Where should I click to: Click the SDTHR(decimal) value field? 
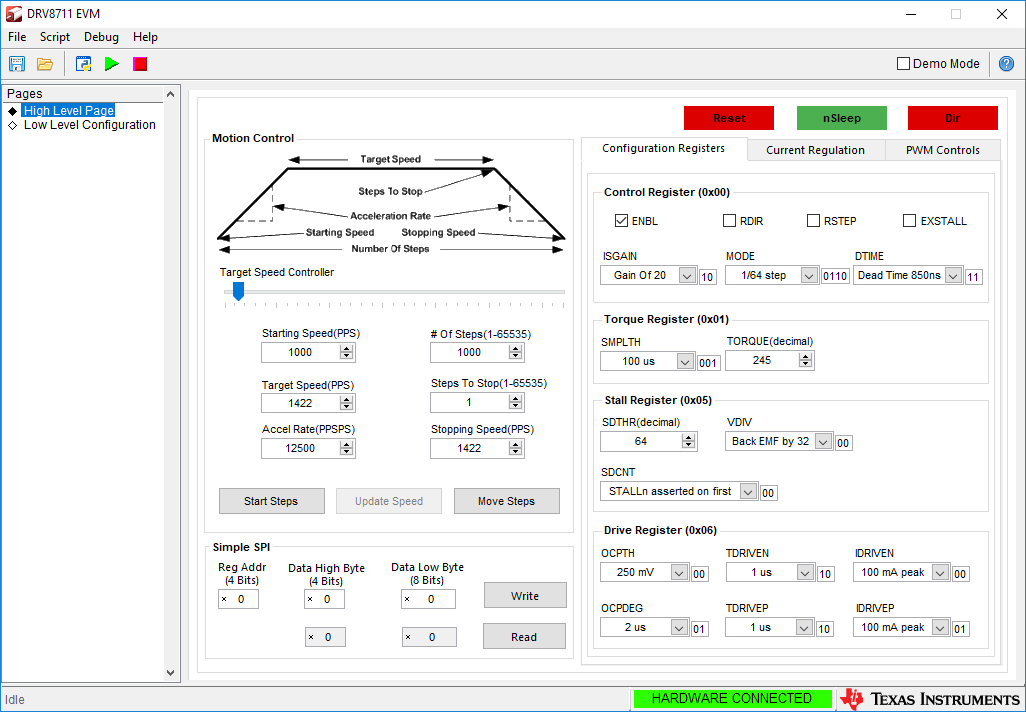click(641, 442)
